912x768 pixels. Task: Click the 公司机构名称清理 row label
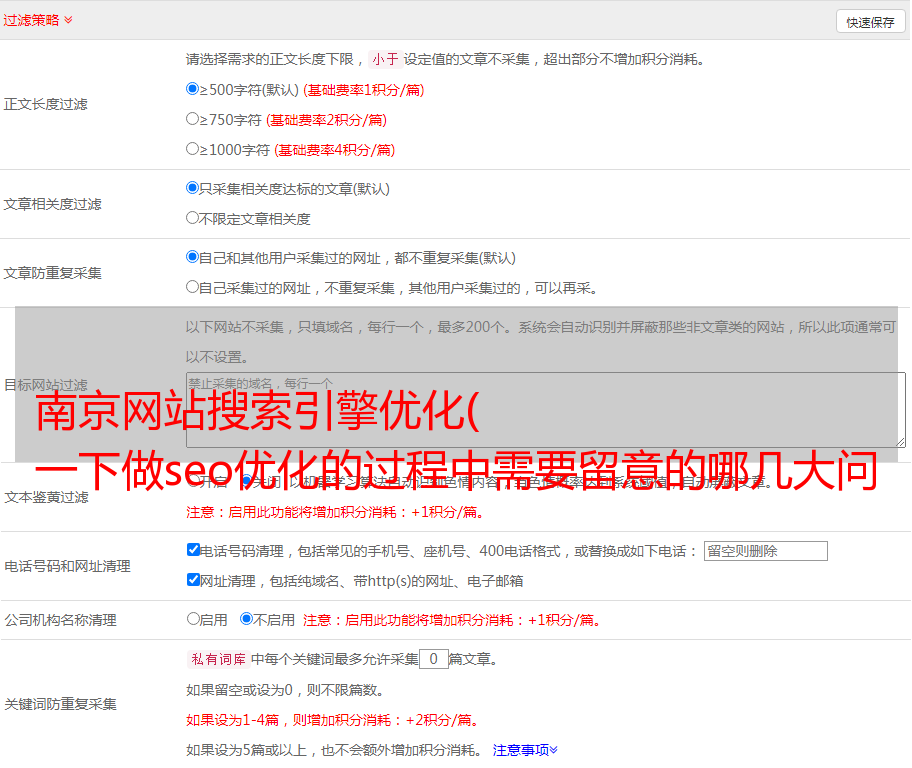60,620
